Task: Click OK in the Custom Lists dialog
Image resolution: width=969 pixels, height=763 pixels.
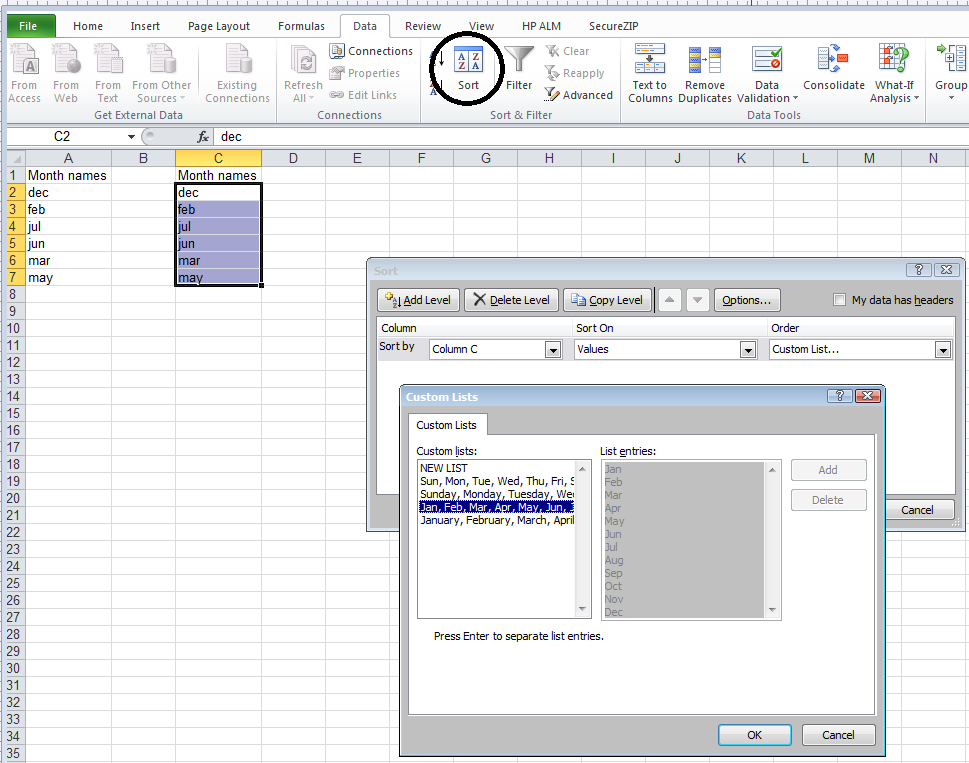Action: coord(755,735)
